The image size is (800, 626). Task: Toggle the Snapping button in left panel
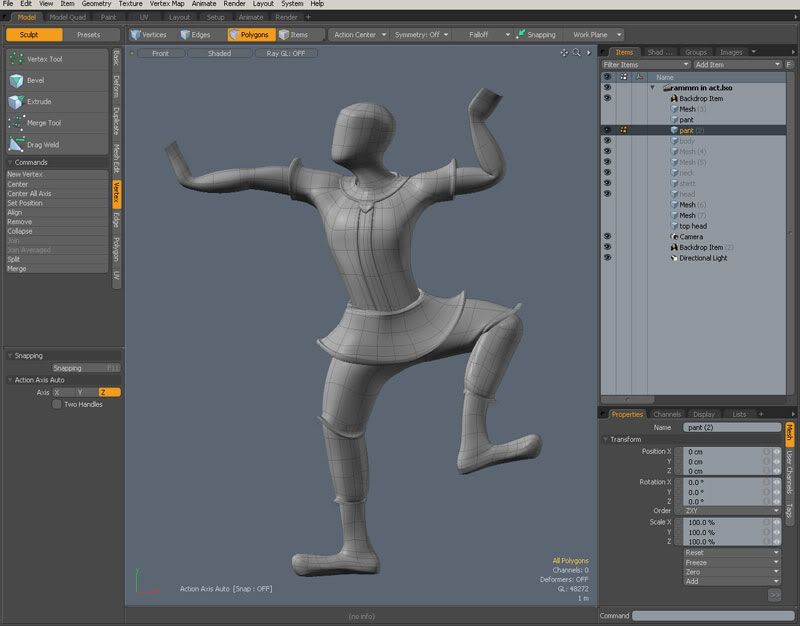(x=86, y=368)
